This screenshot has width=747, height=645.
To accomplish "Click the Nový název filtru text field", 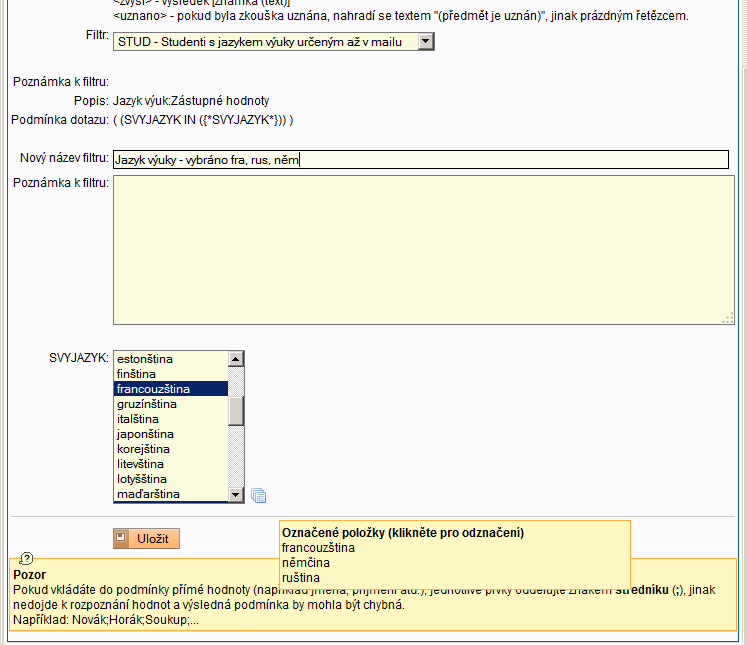I will tap(420, 160).
